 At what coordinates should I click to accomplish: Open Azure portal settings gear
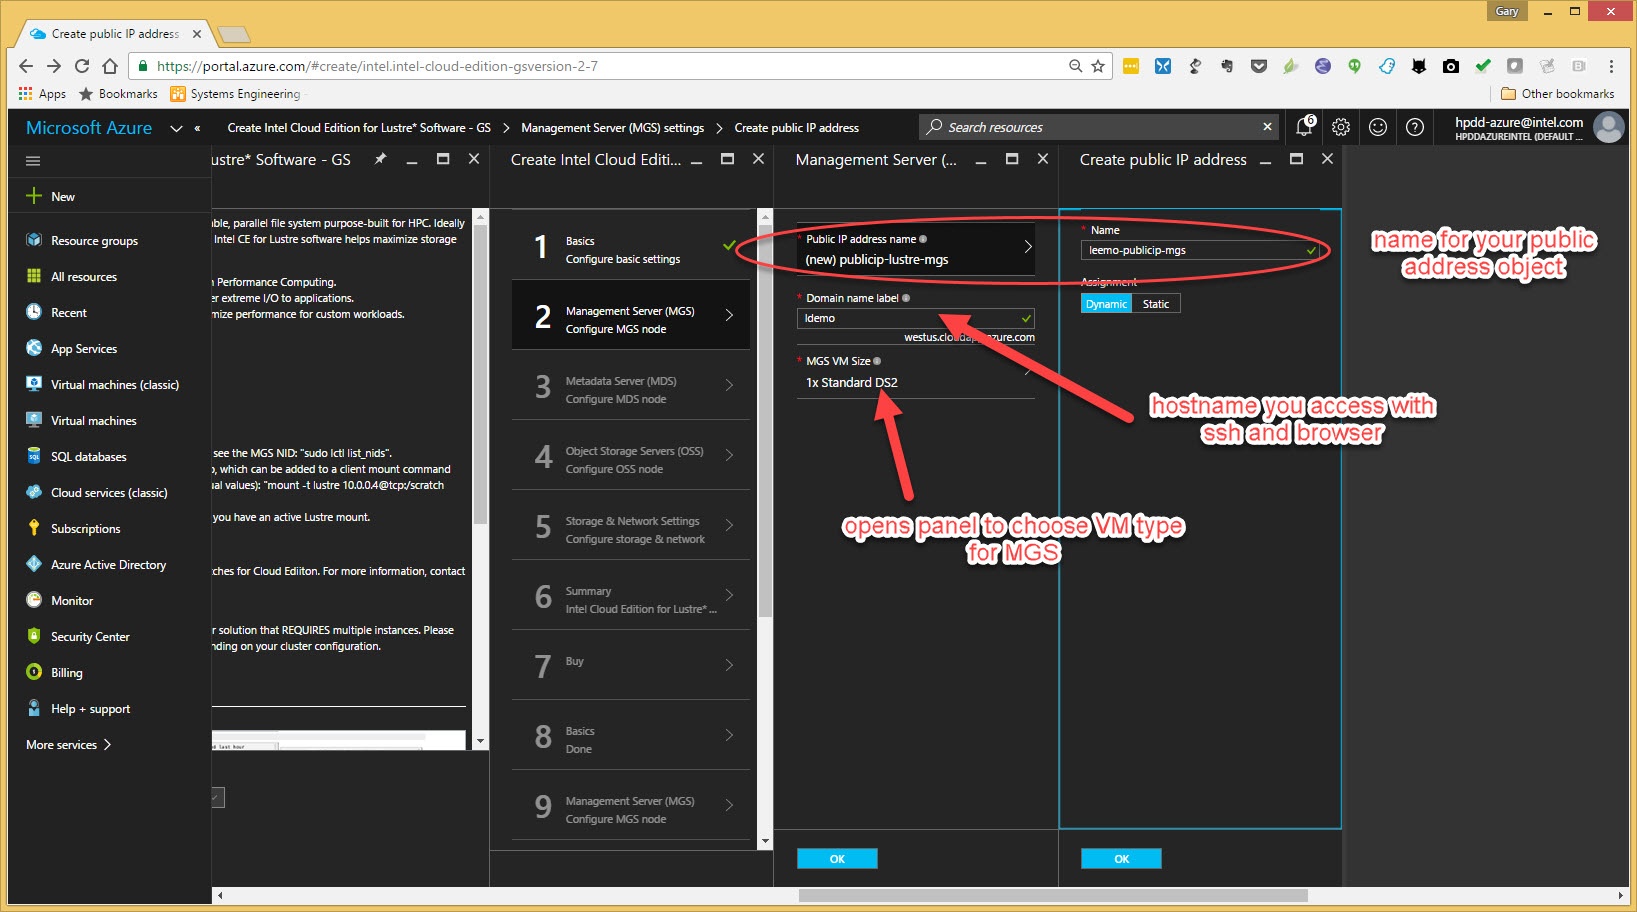pos(1341,127)
